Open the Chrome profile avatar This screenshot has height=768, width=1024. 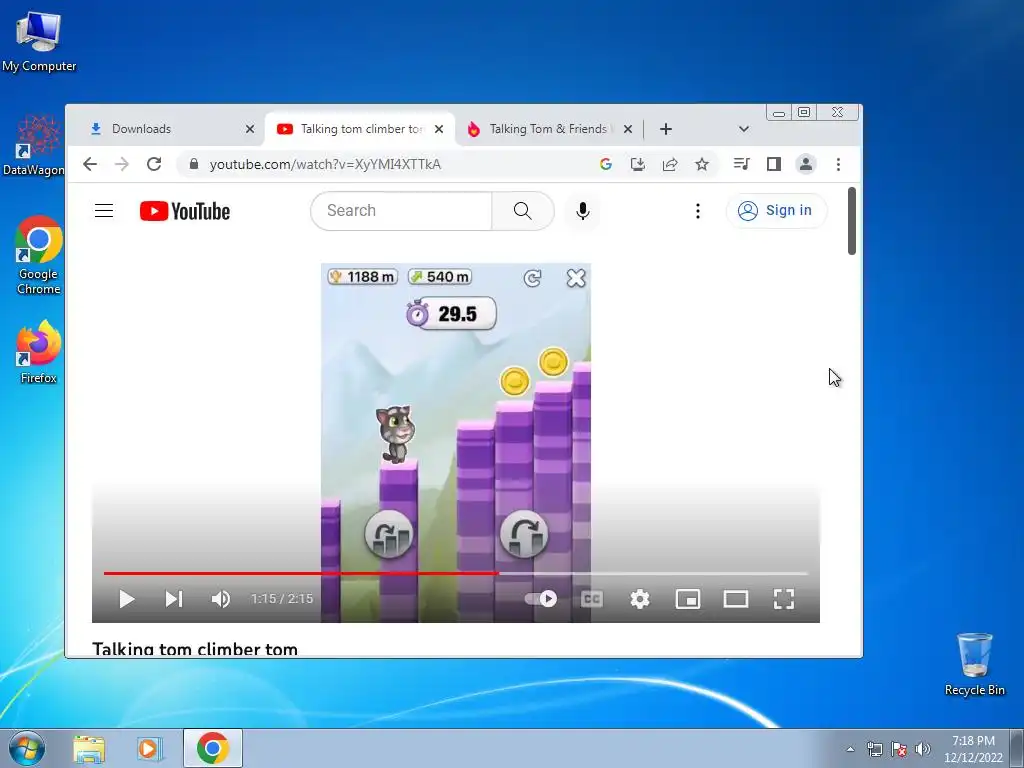tap(806, 164)
